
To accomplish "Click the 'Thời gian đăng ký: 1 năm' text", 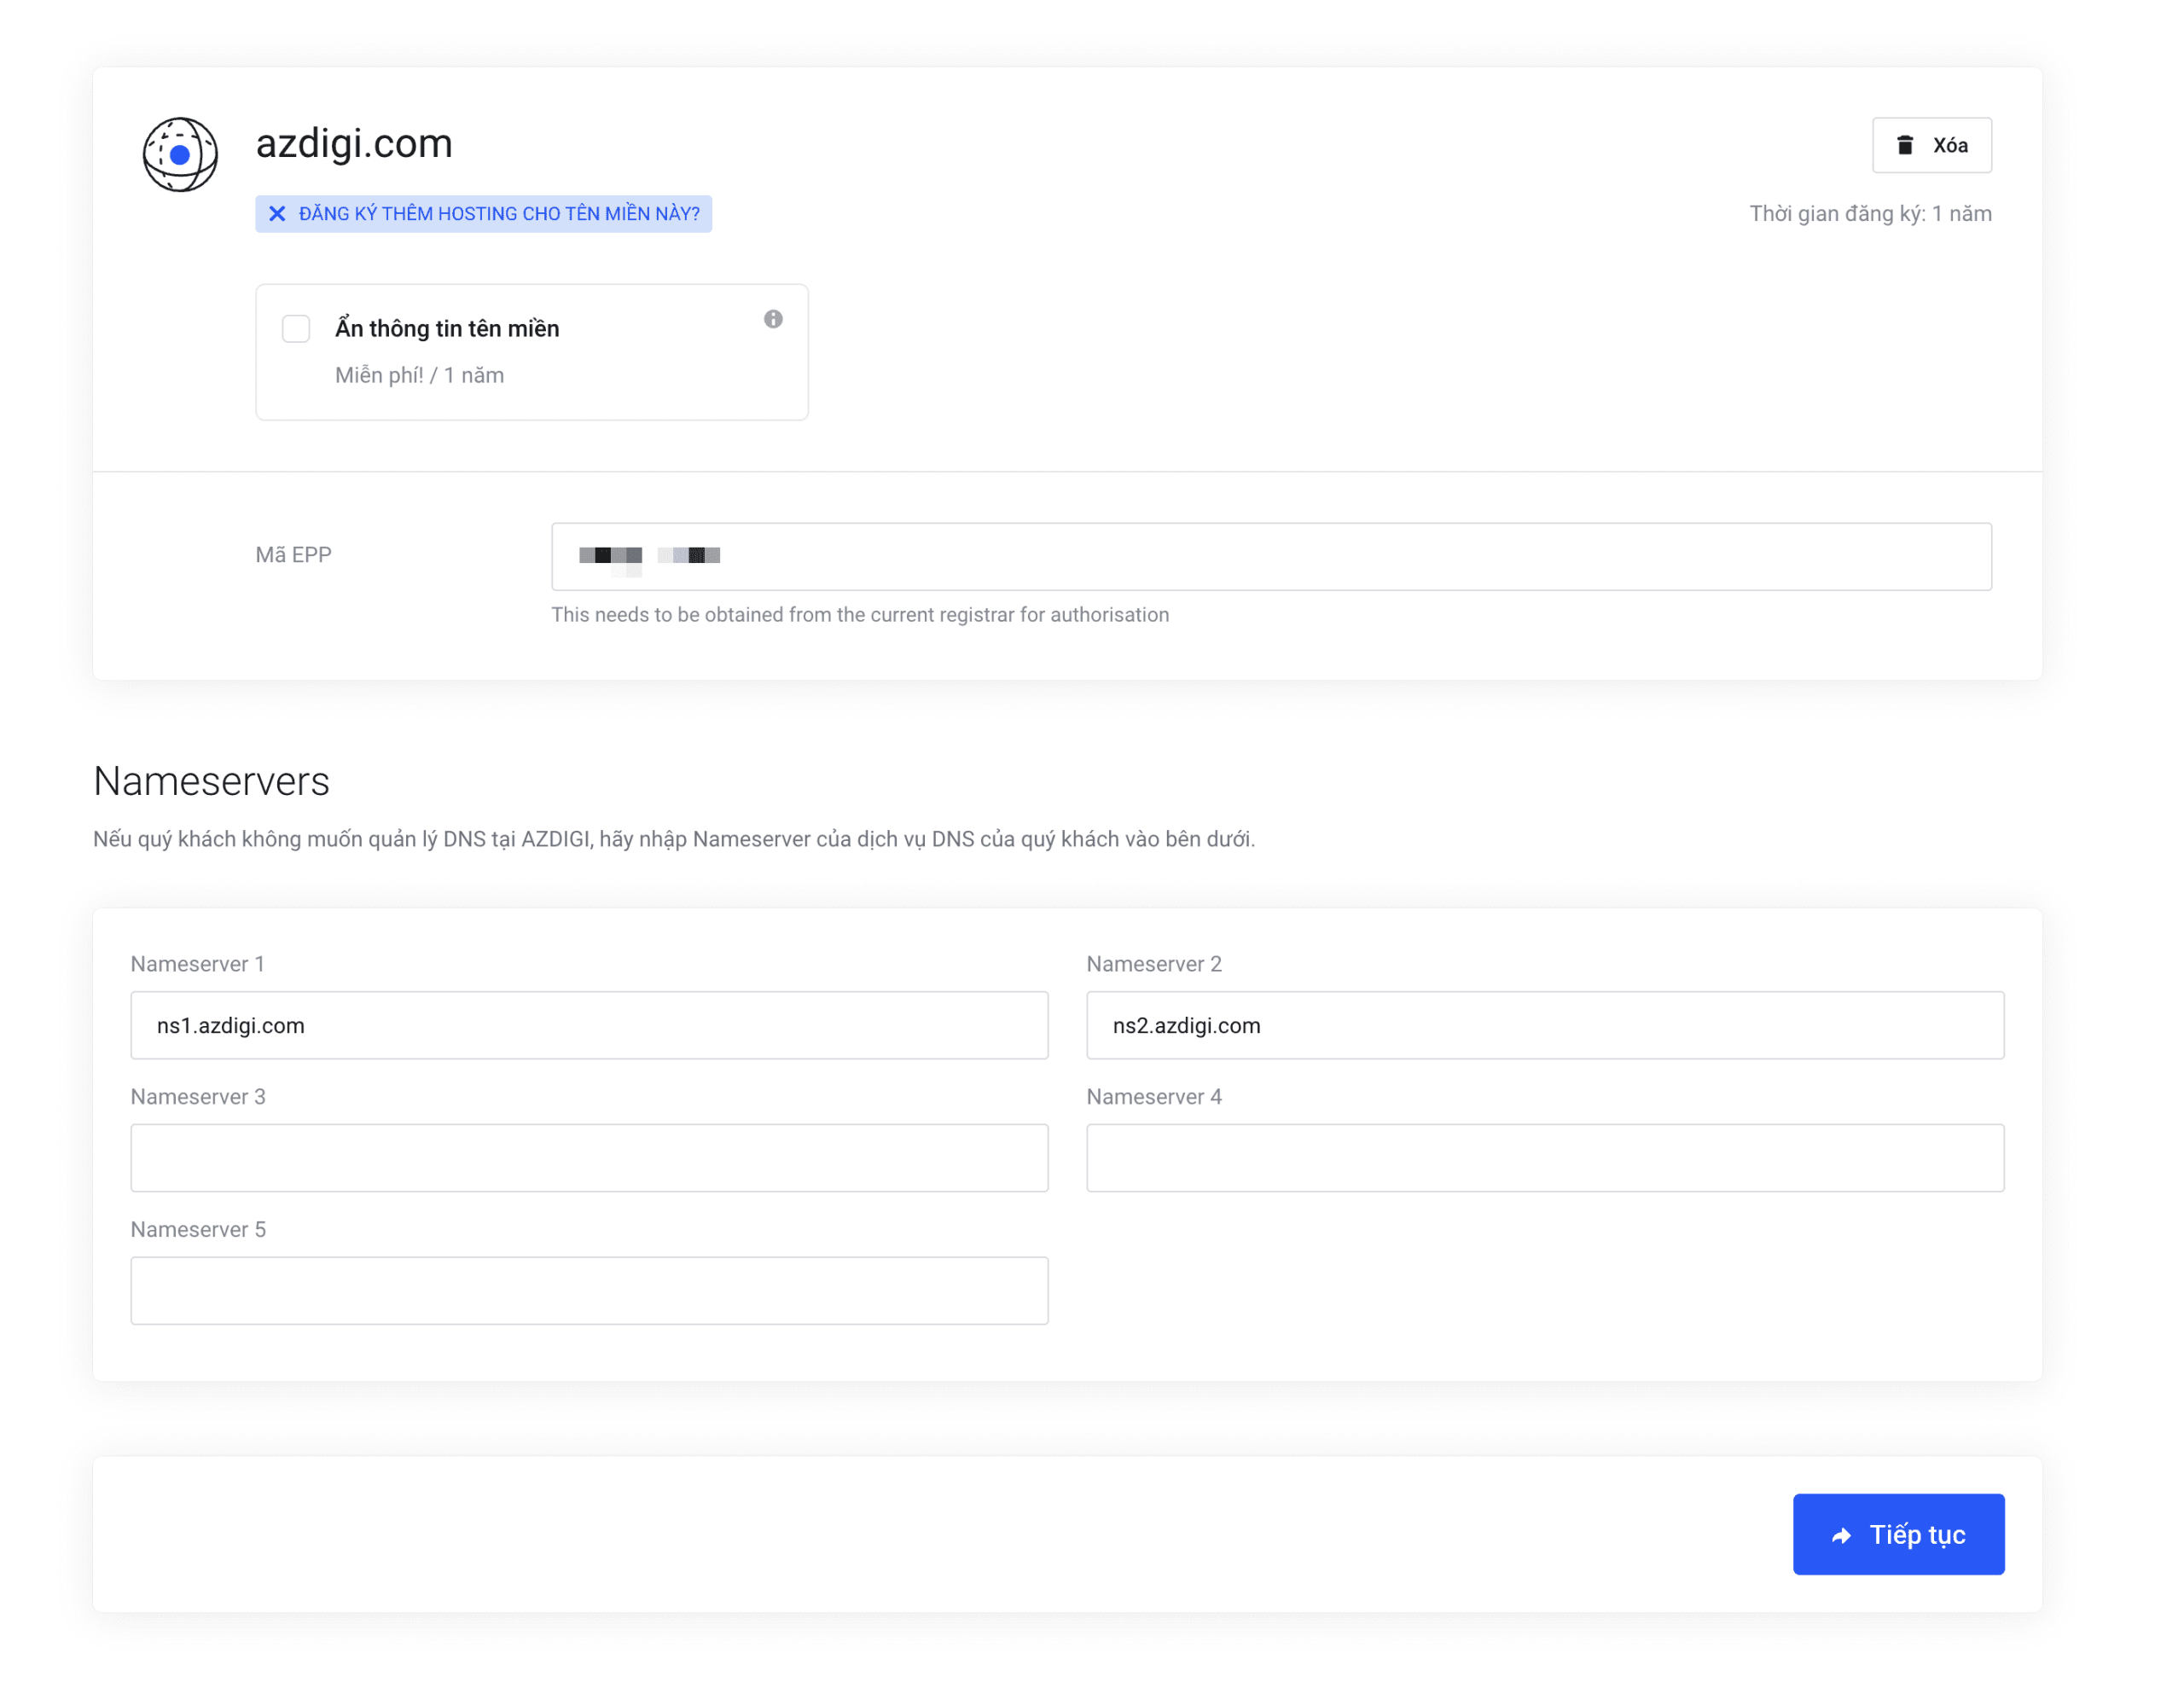I will click(x=1869, y=214).
